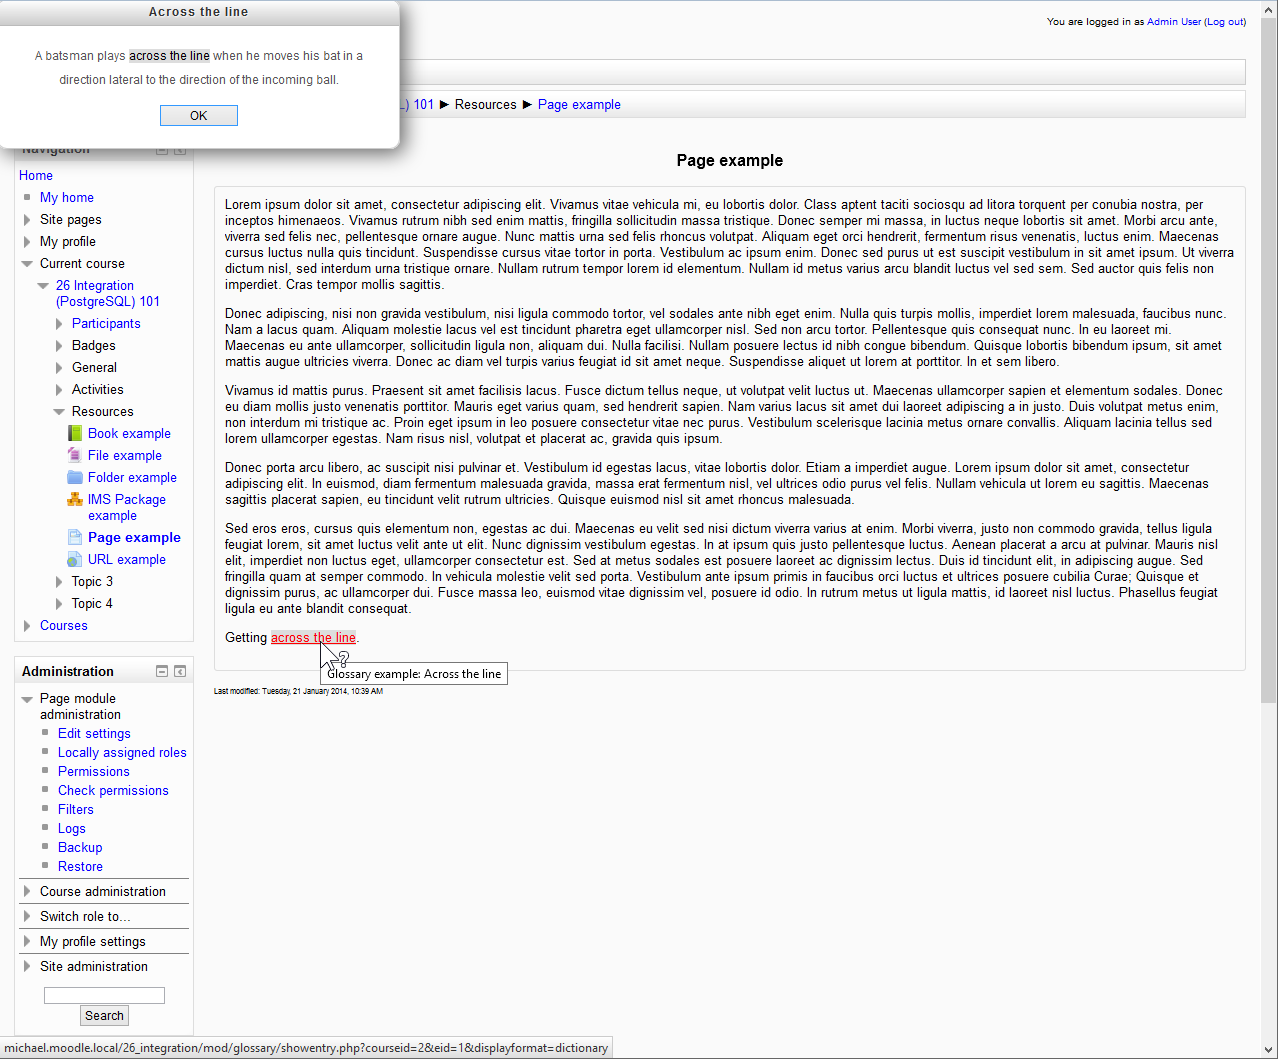Open the Permissions link

(x=94, y=771)
